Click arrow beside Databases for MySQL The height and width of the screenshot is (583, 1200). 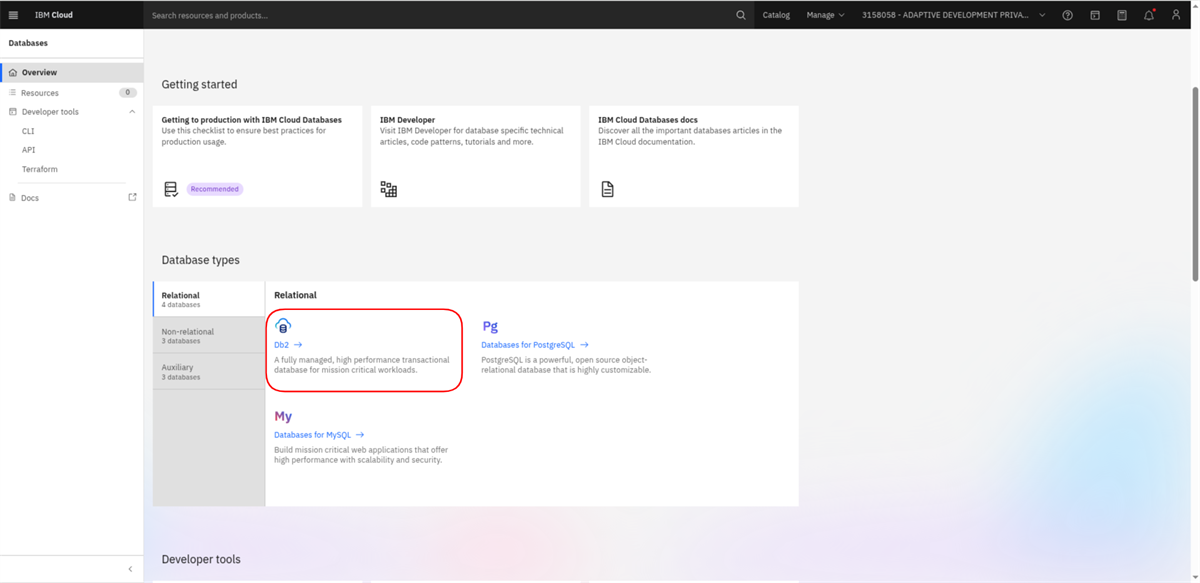(360, 435)
